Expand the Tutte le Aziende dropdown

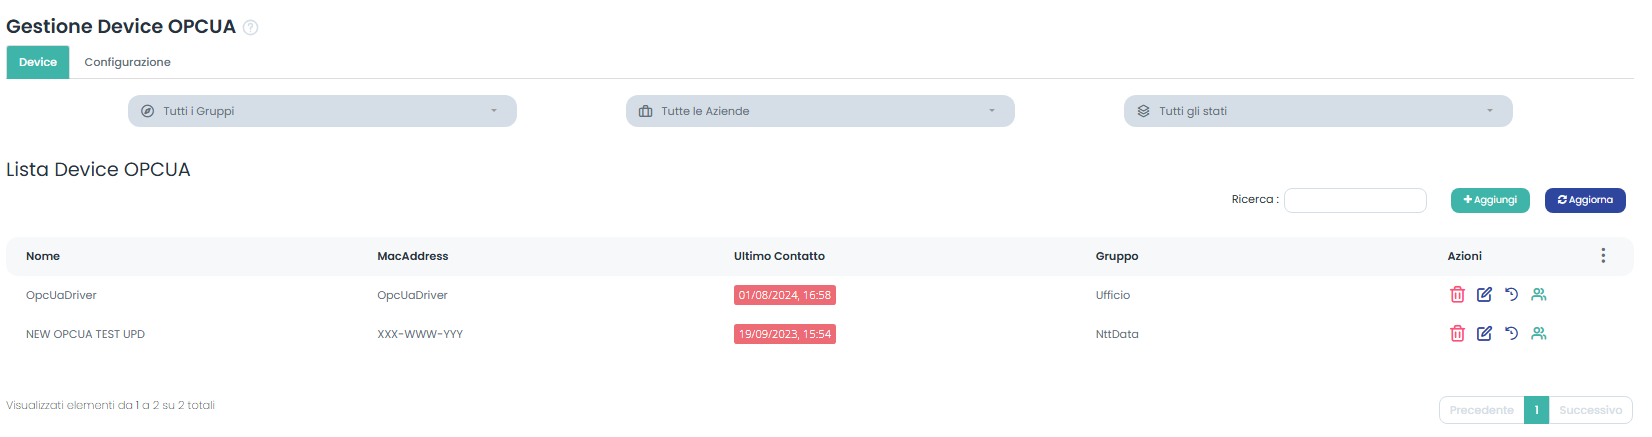[820, 111]
